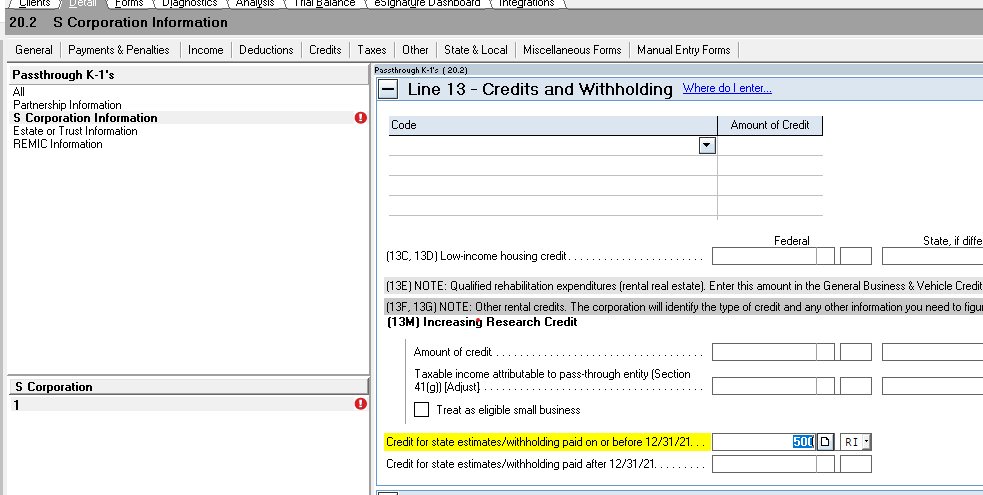Select S Corporation Information in the list
The width and height of the screenshot is (983, 495).
click(x=85, y=118)
